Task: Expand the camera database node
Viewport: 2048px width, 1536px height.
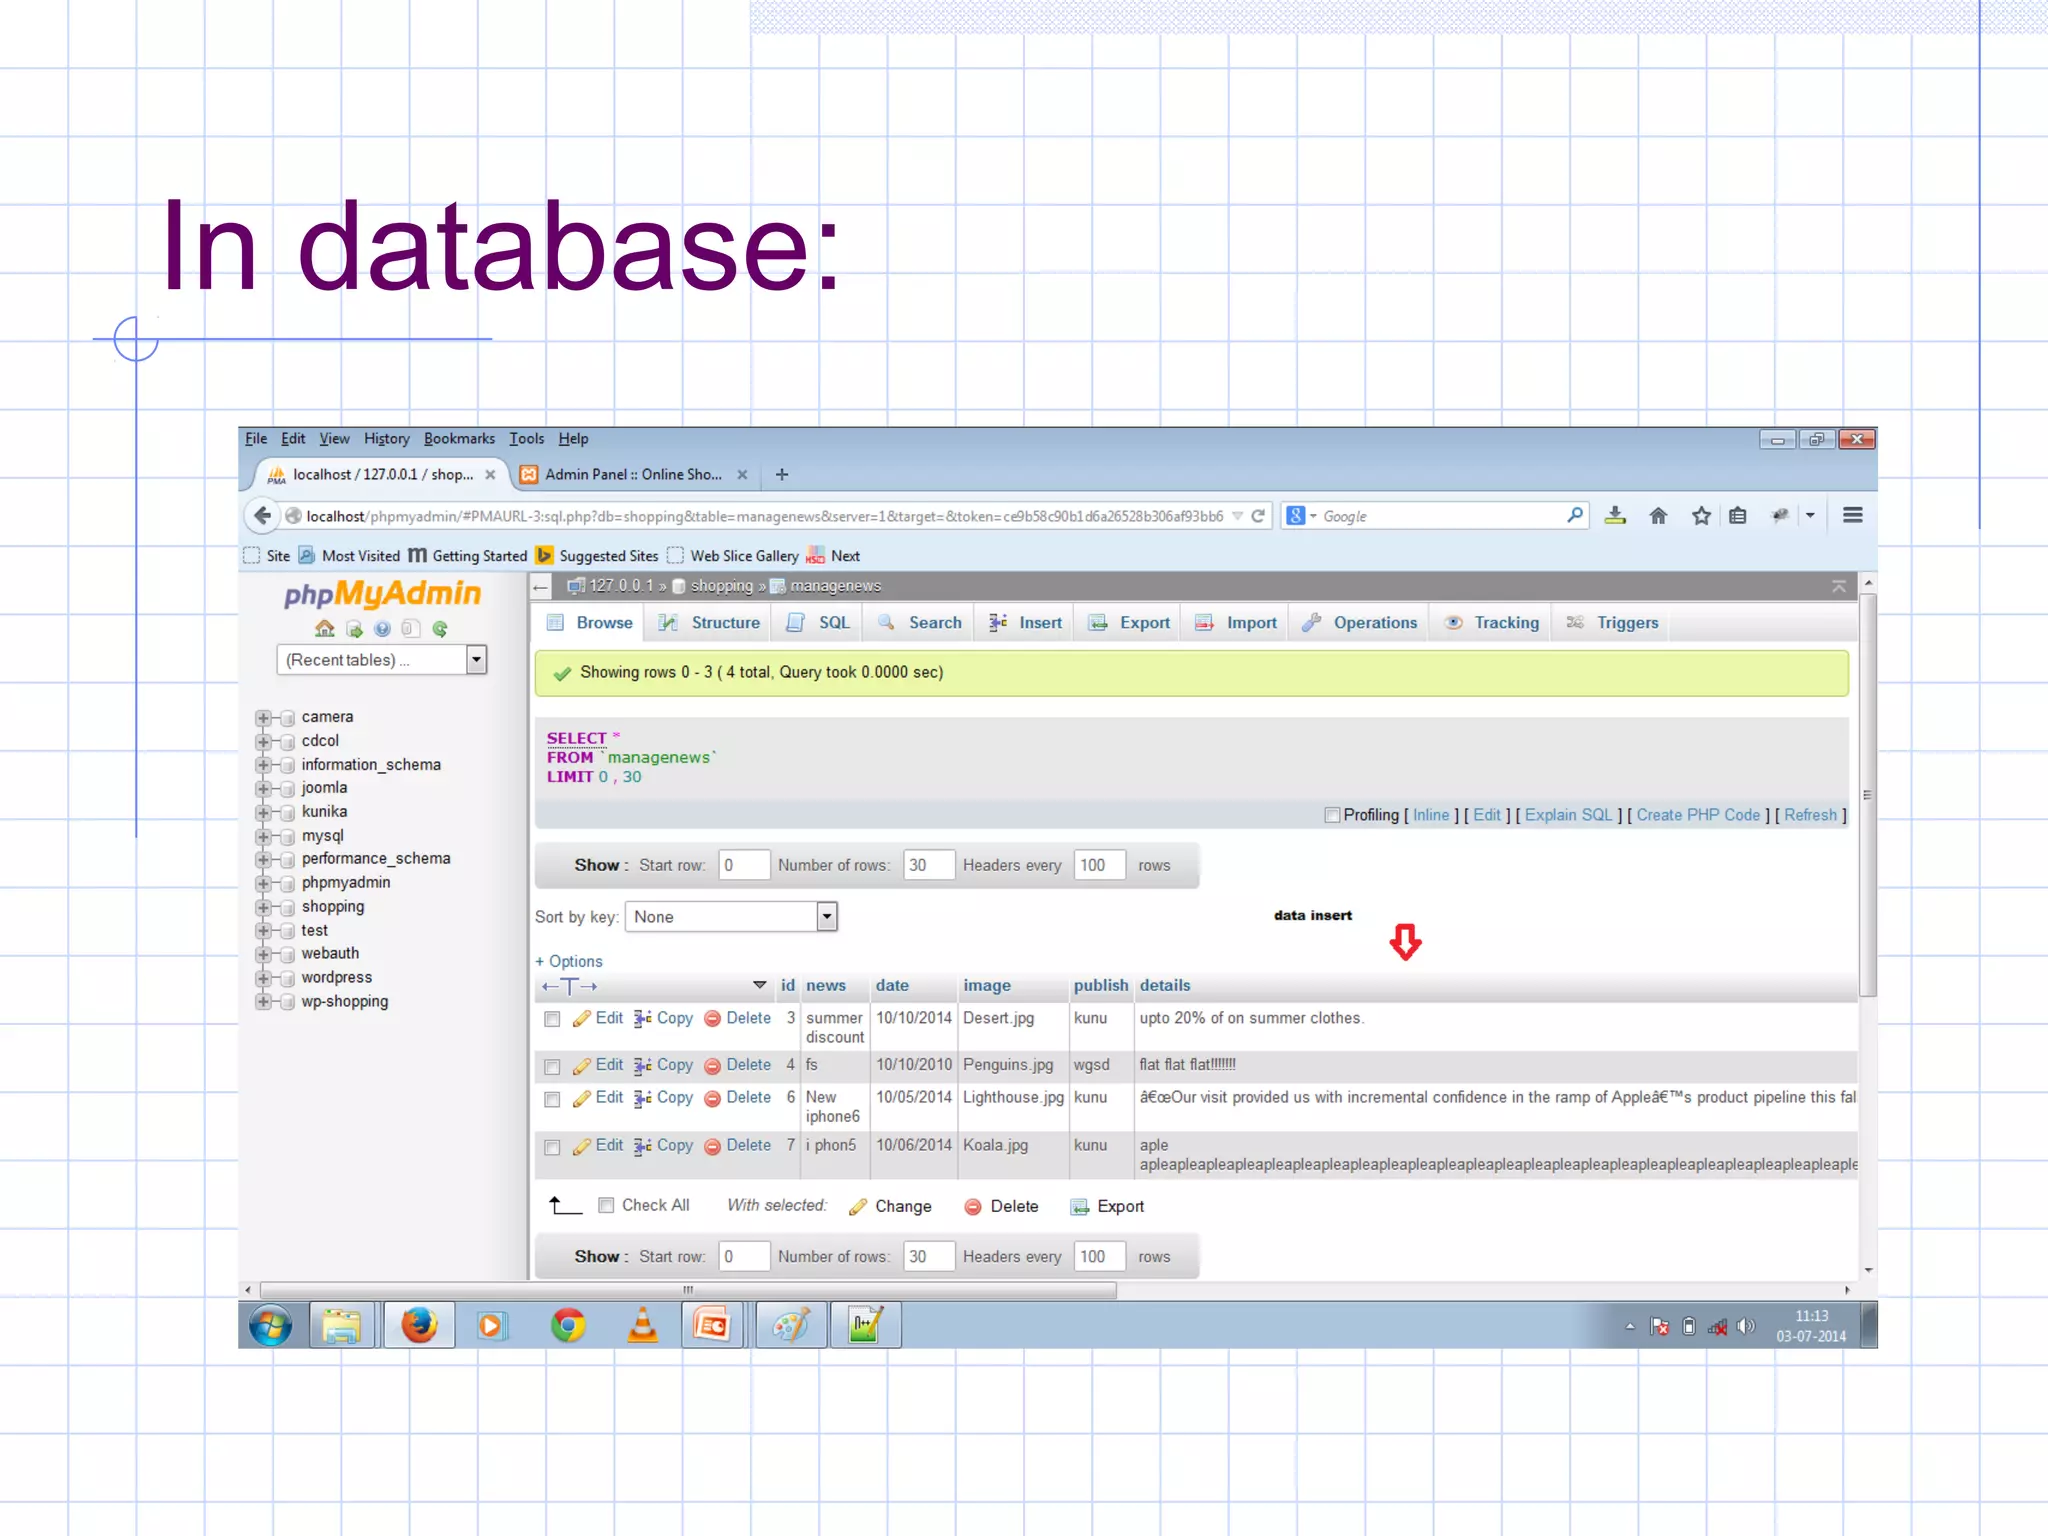Action: pyautogui.click(x=263, y=718)
